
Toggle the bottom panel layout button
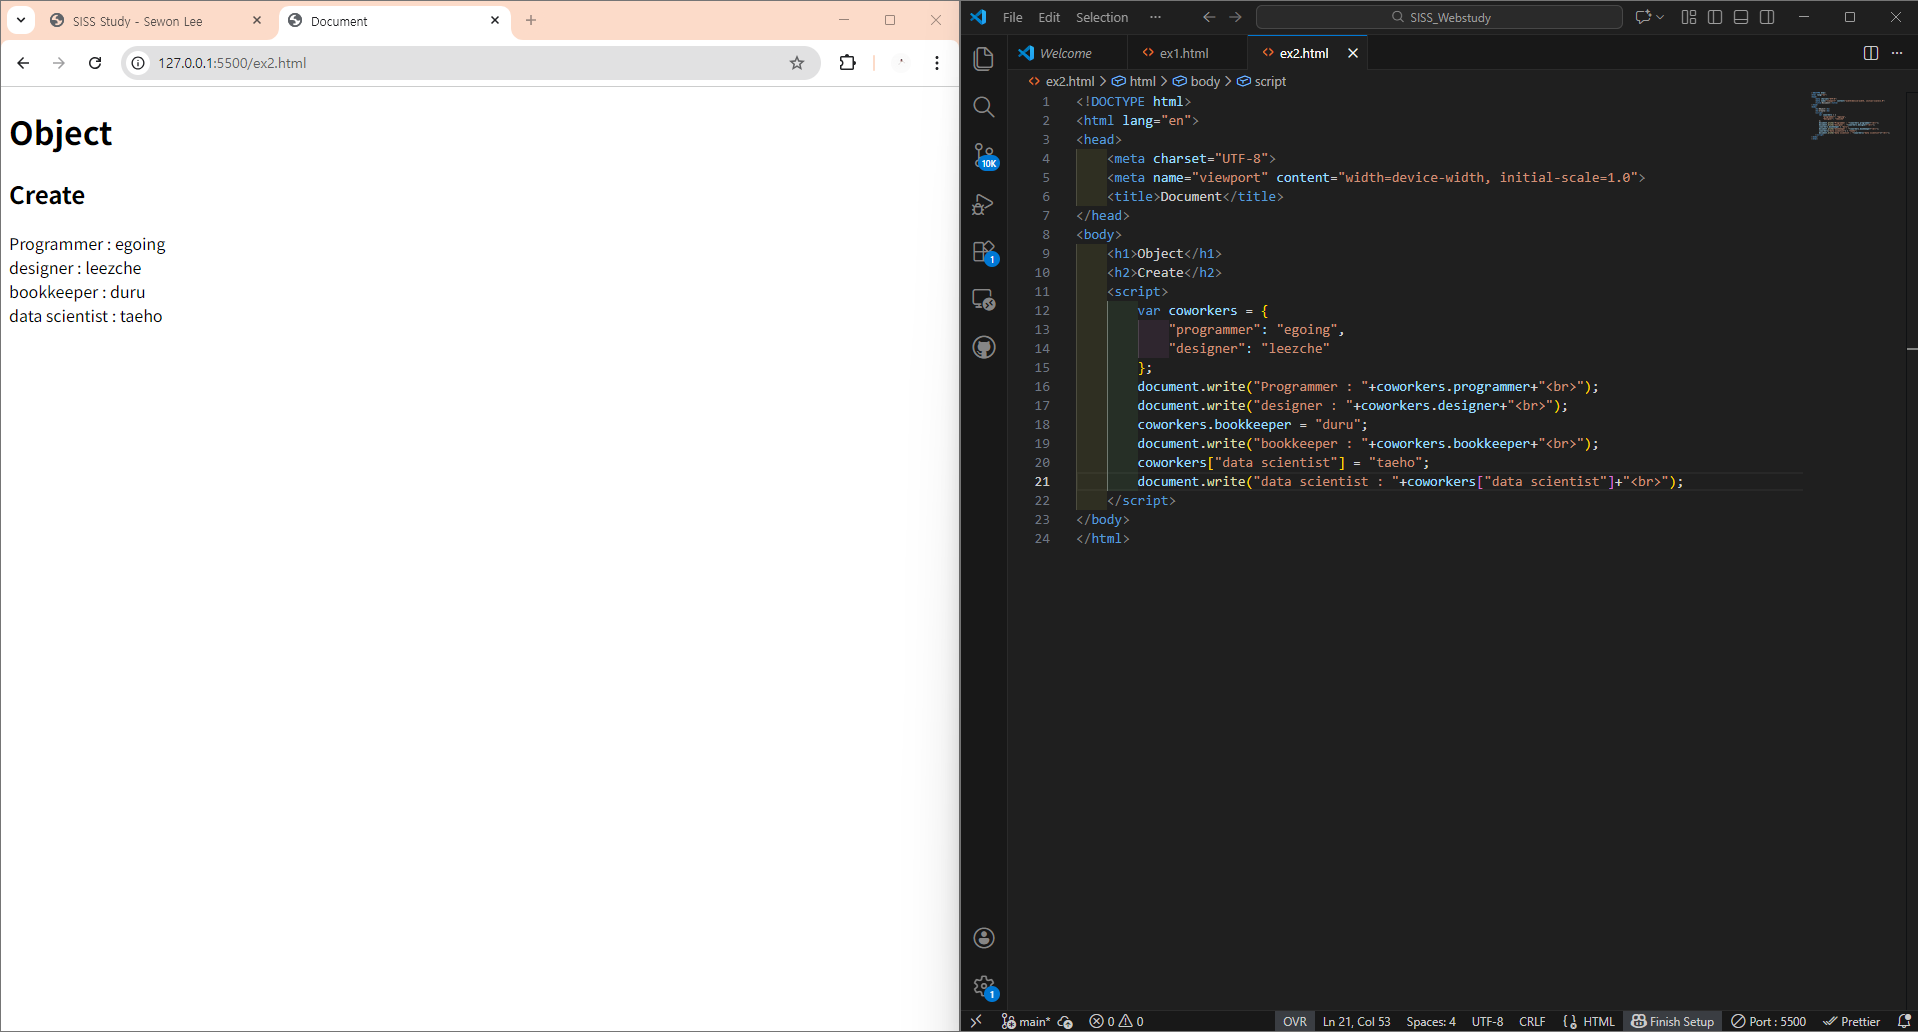click(x=1741, y=17)
